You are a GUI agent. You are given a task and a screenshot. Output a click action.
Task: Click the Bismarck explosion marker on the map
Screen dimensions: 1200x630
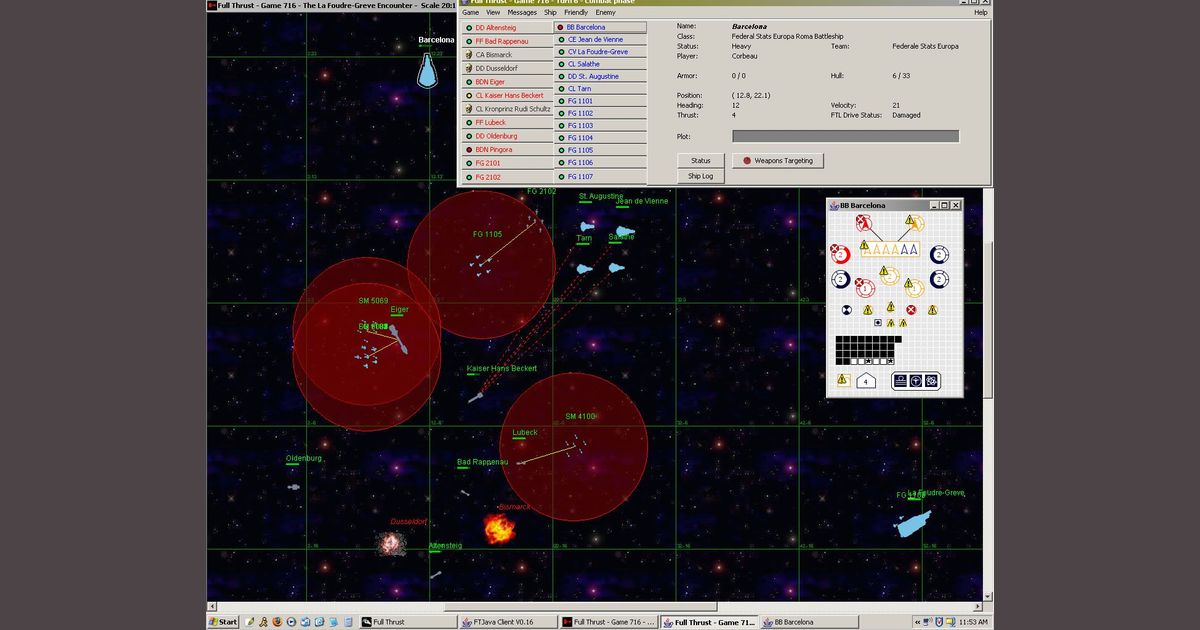tap(499, 528)
